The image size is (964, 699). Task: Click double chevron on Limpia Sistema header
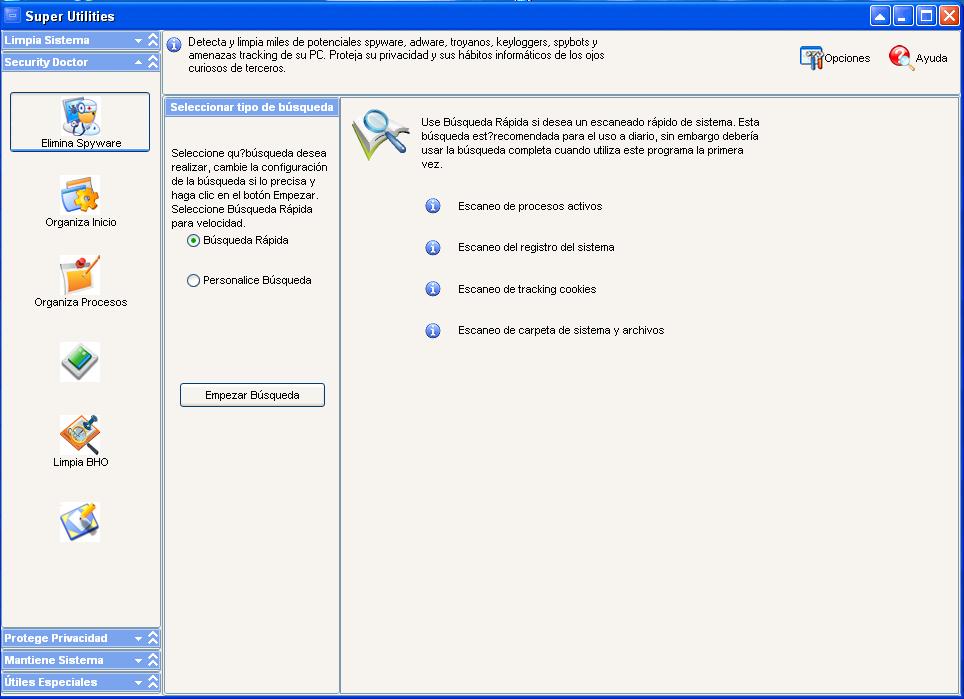coord(152,41)
